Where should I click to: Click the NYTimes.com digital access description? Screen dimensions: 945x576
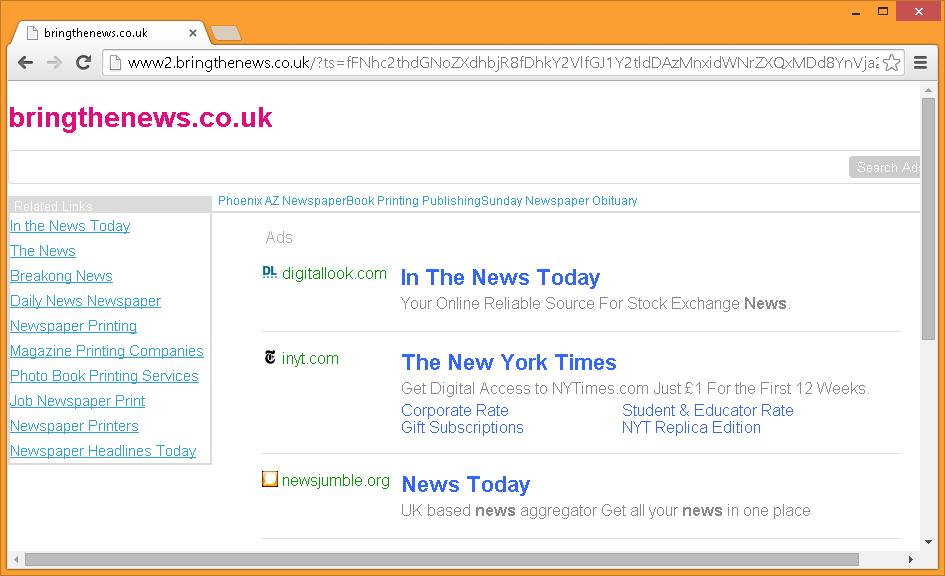pos(635,389)
